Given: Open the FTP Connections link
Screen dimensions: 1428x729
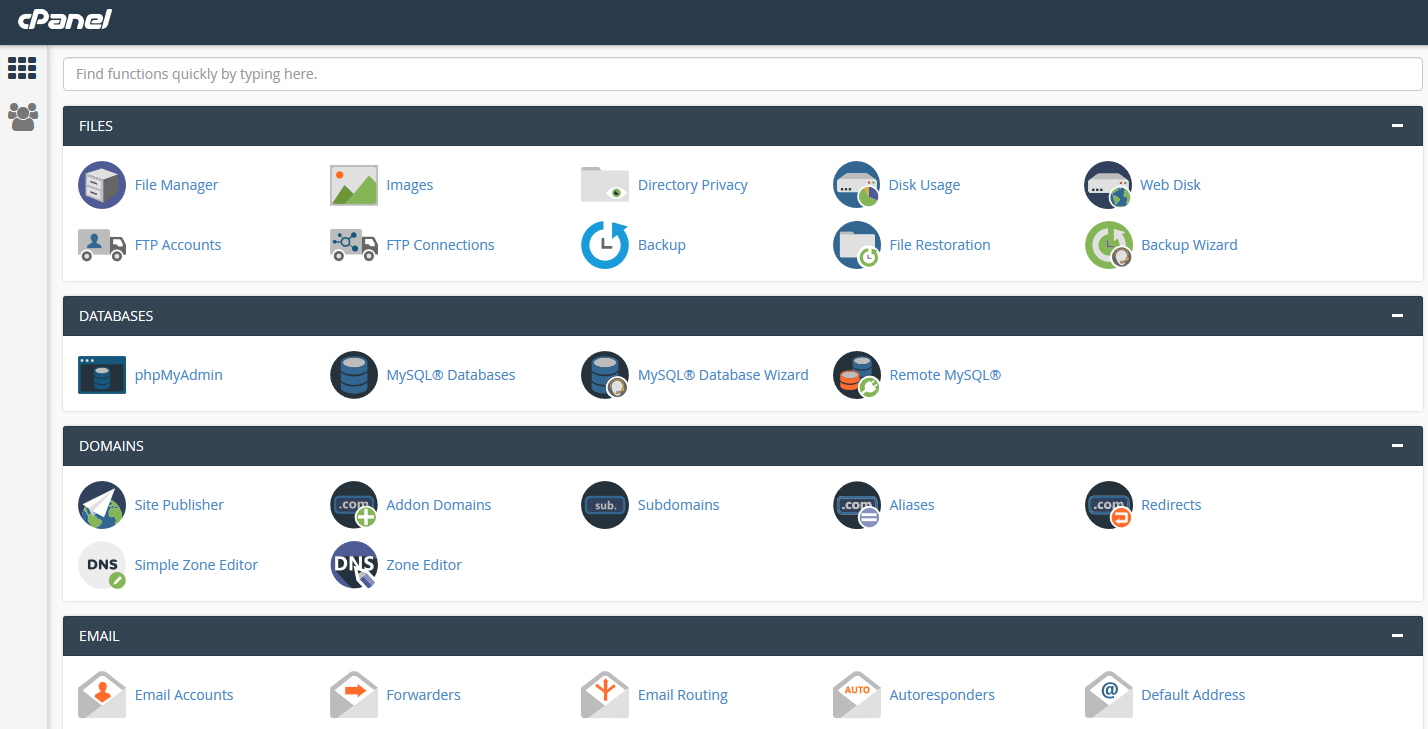Looking at the screenshot, I should click(441, 245).
